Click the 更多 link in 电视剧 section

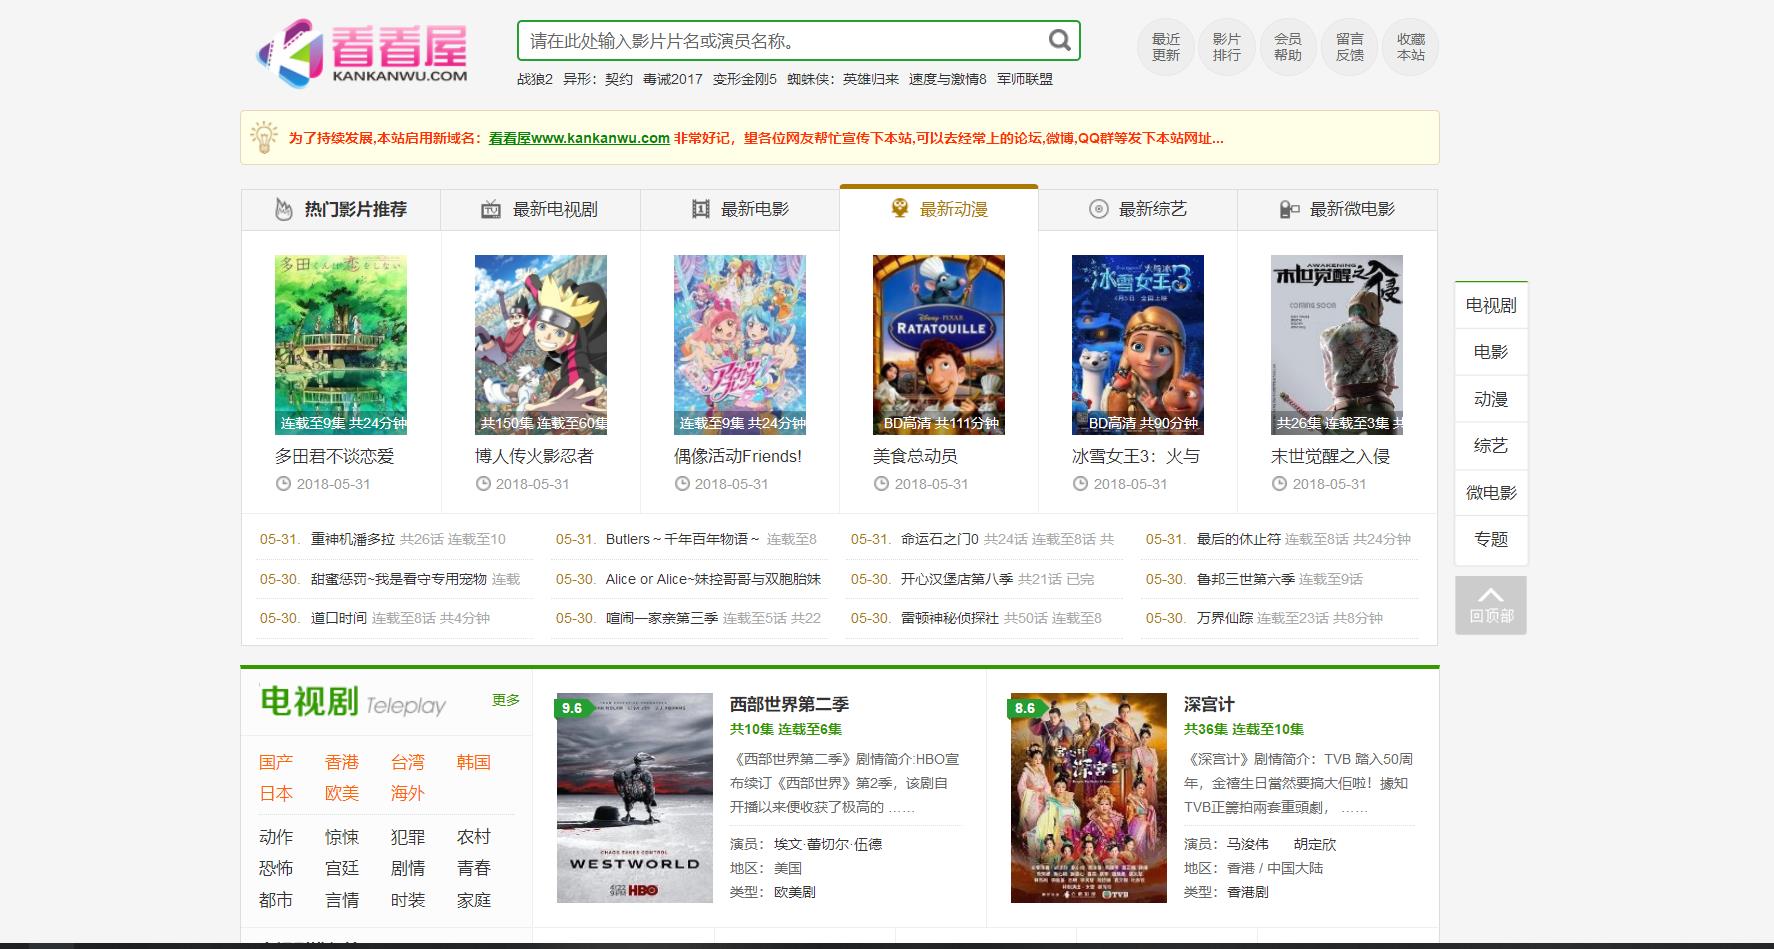pyautogui.click(x=505, y=700)
